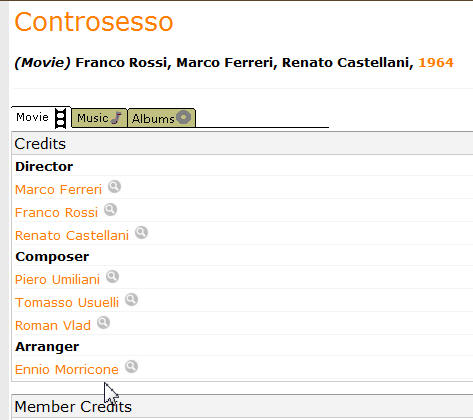Screen dimensions: 473x420
Task: Select the Movie tab
Action: (41, 118)
